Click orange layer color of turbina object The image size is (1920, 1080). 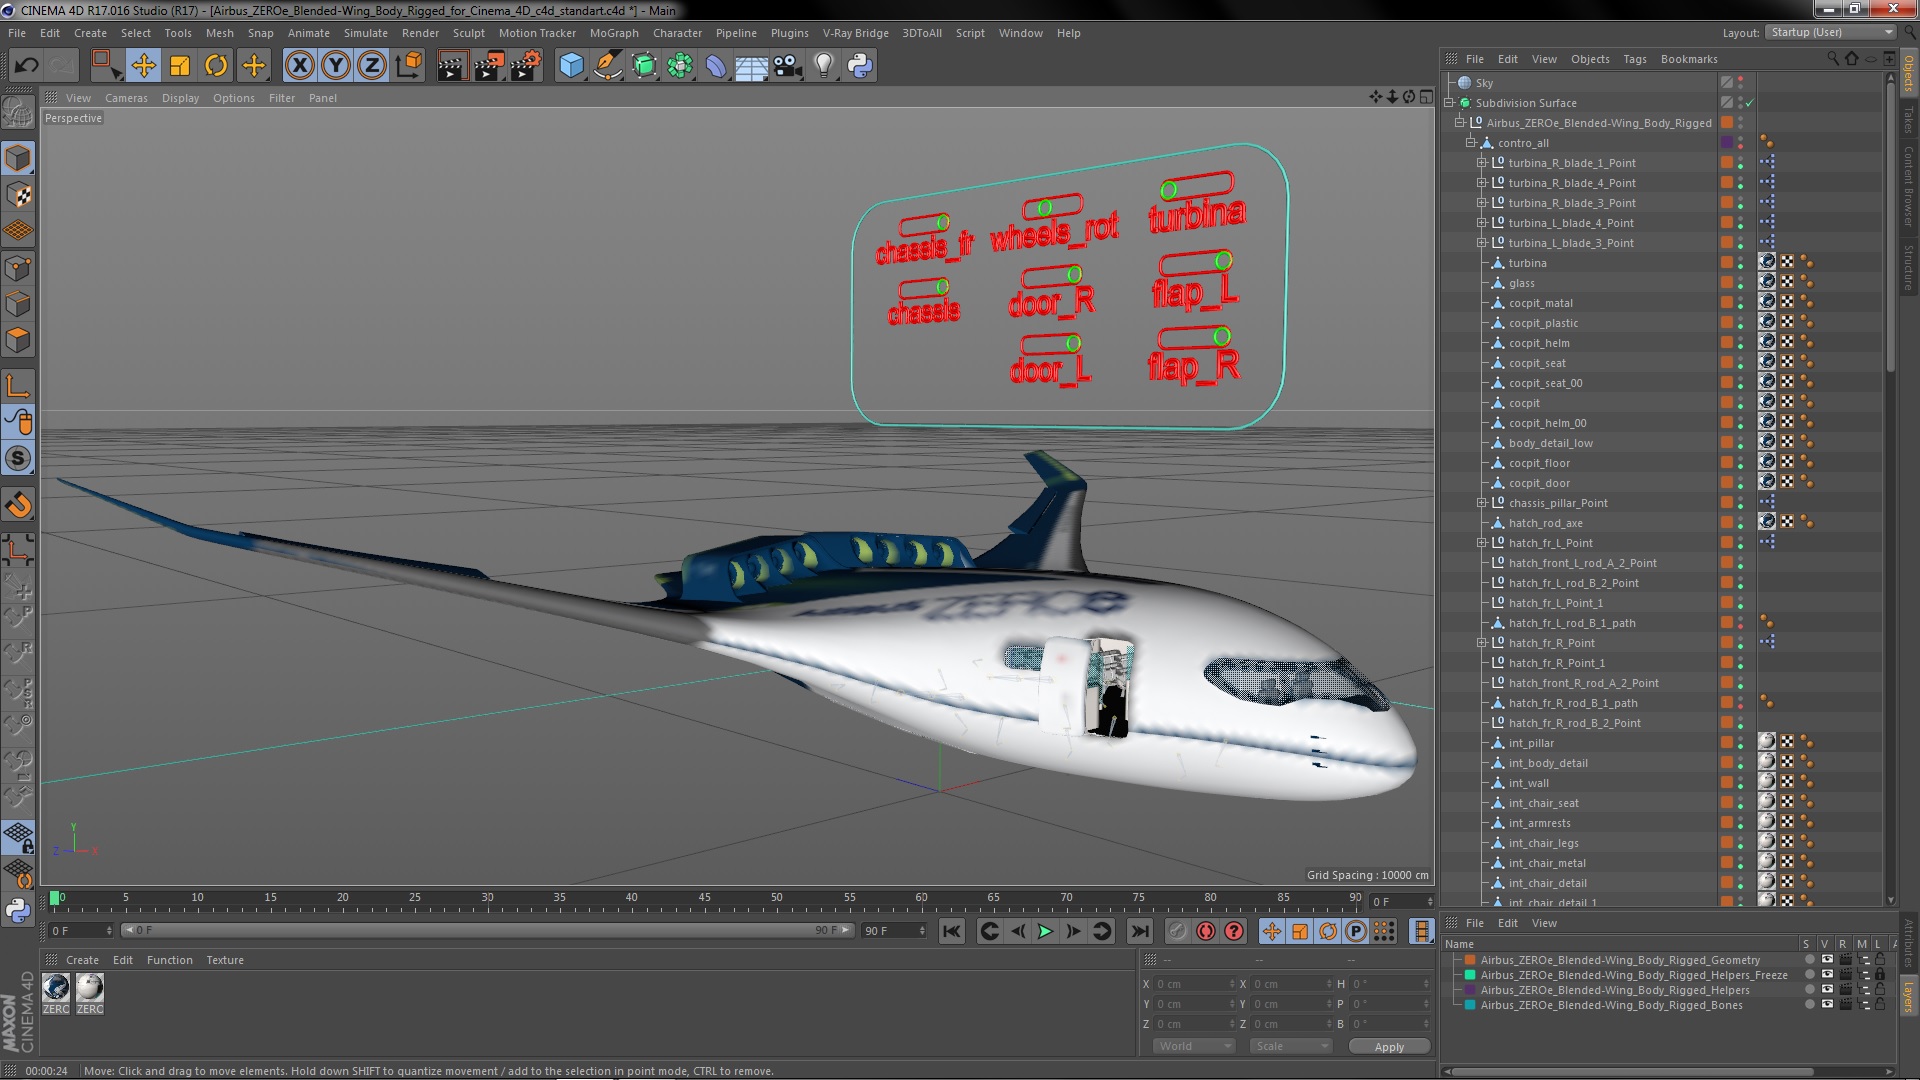point(1726,263)
